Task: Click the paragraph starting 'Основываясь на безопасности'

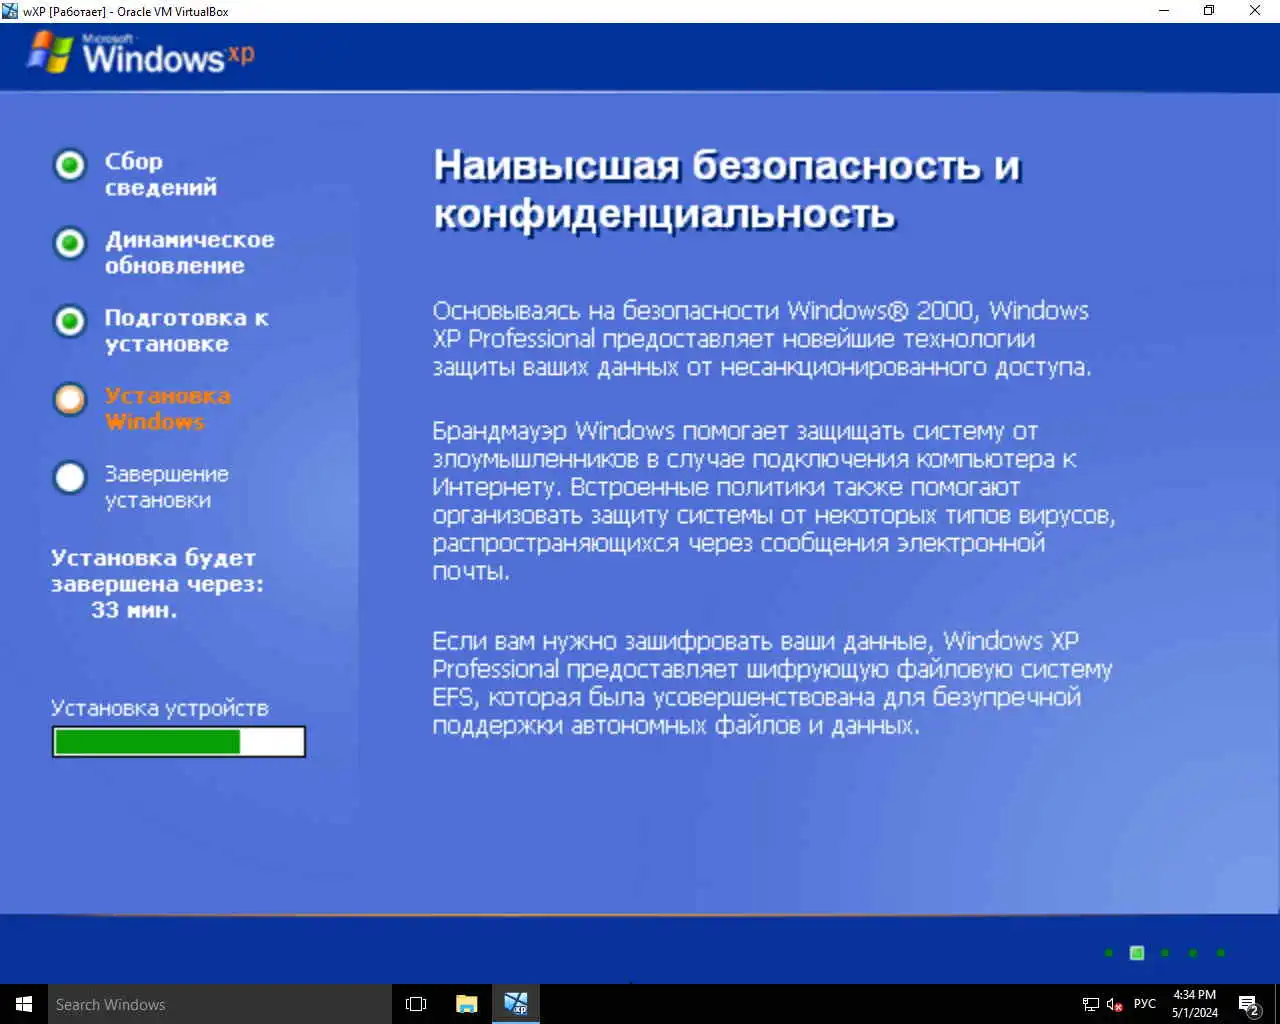Action: point(762,338)
